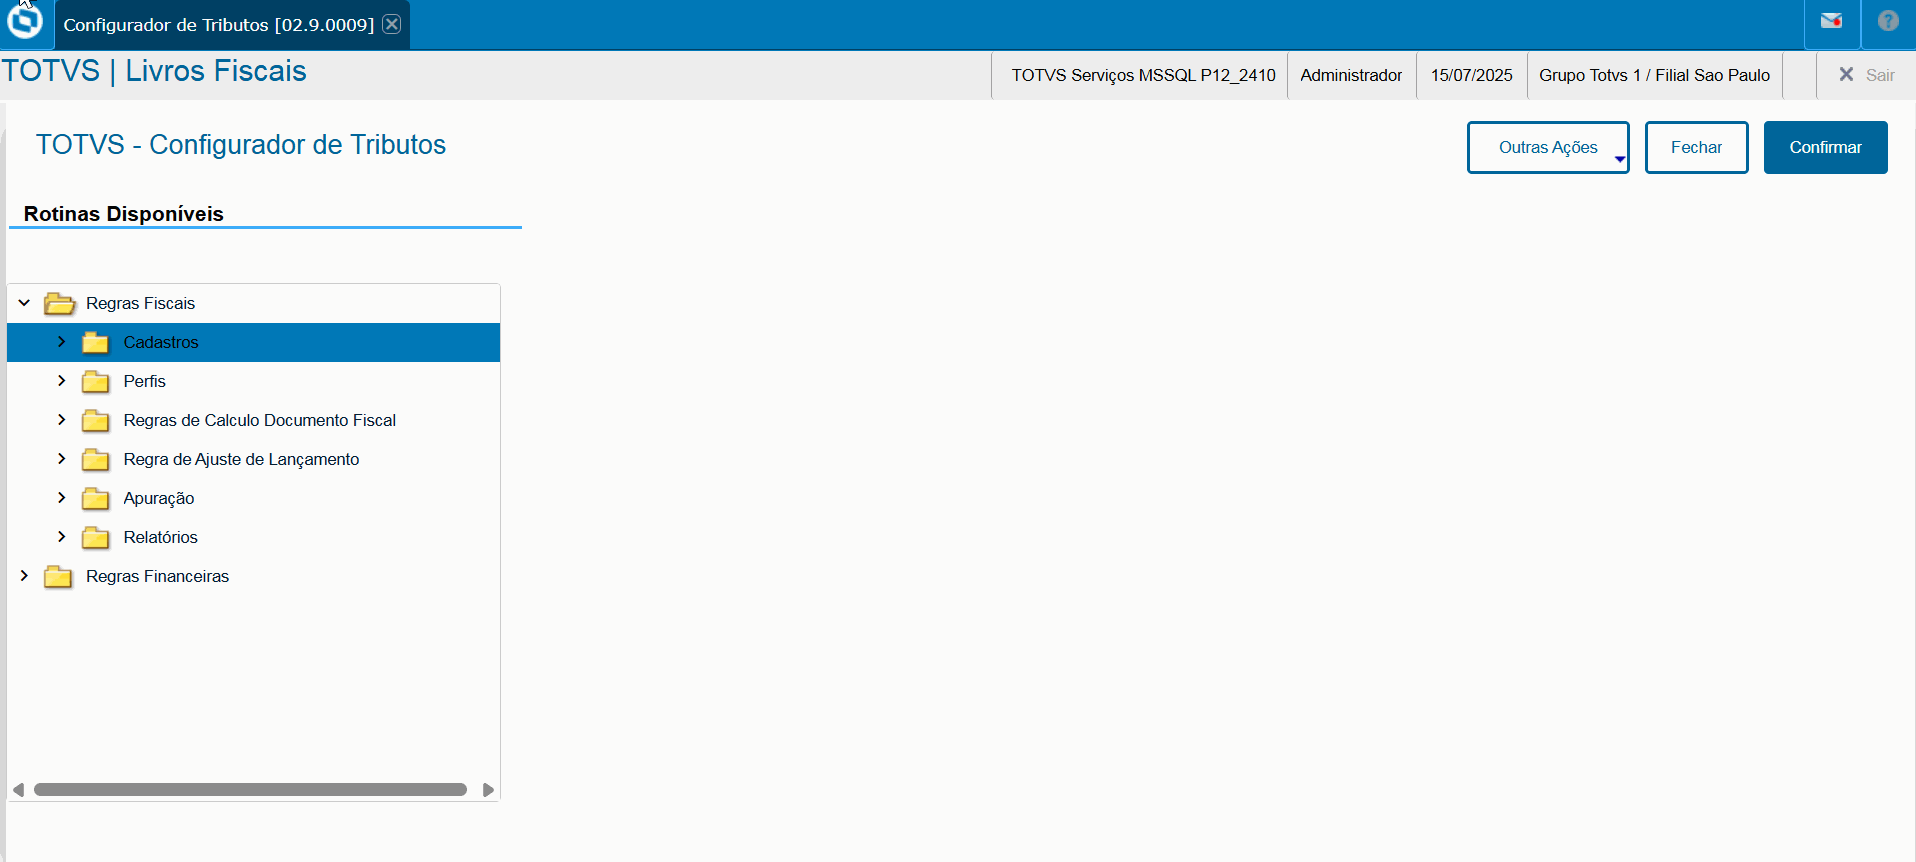Expand the Apuração tree node
Screen dimensions: 1916x862
61,498
